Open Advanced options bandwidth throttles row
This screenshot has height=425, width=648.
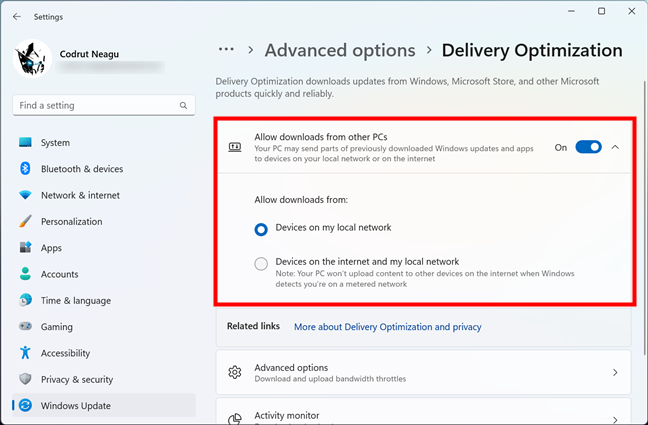click(424, 372)
